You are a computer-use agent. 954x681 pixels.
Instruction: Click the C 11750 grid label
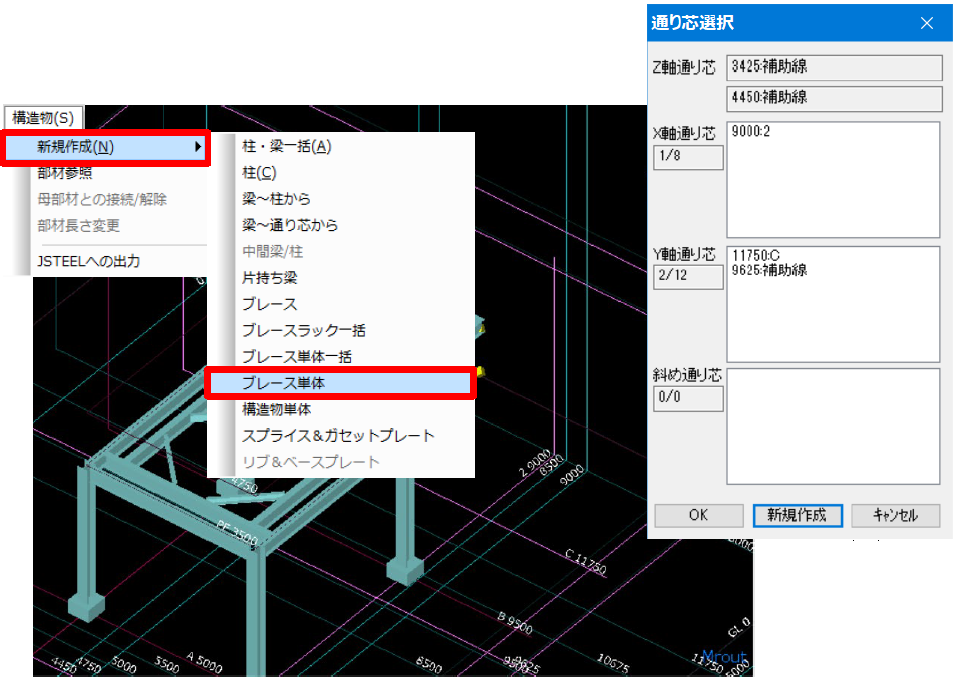pos(585,562)
